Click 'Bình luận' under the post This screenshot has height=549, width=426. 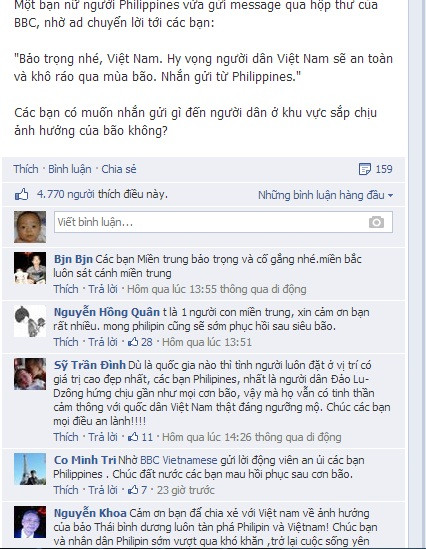click(x=70, y=169)
